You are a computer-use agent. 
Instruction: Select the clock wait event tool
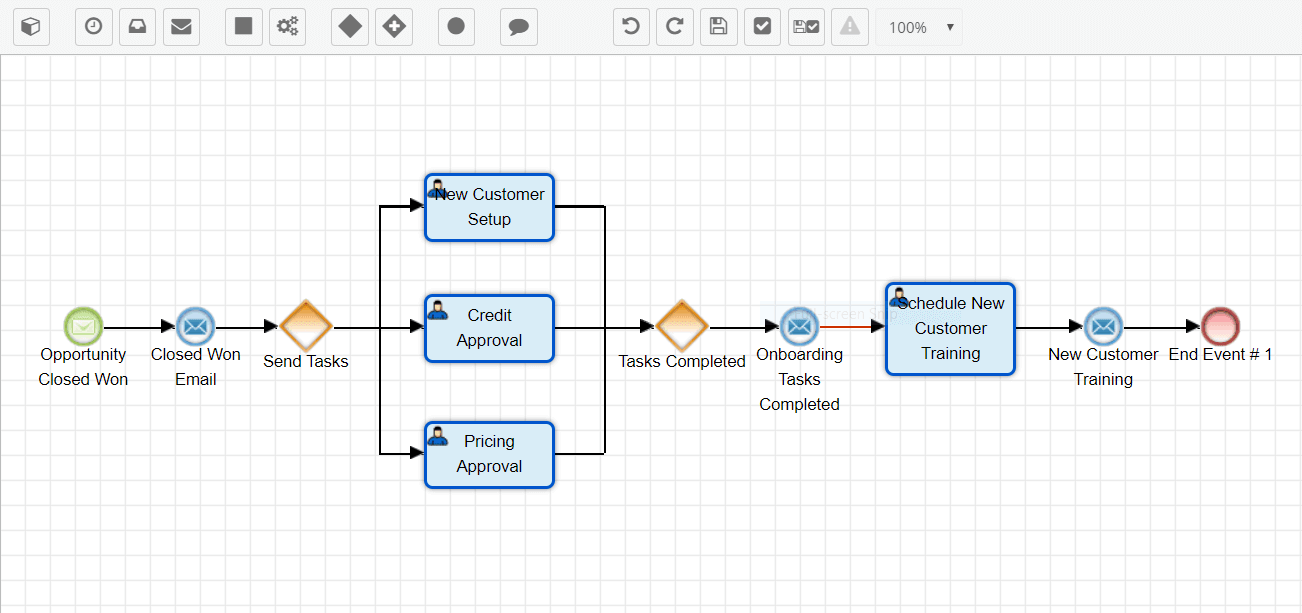coord(94,27)
